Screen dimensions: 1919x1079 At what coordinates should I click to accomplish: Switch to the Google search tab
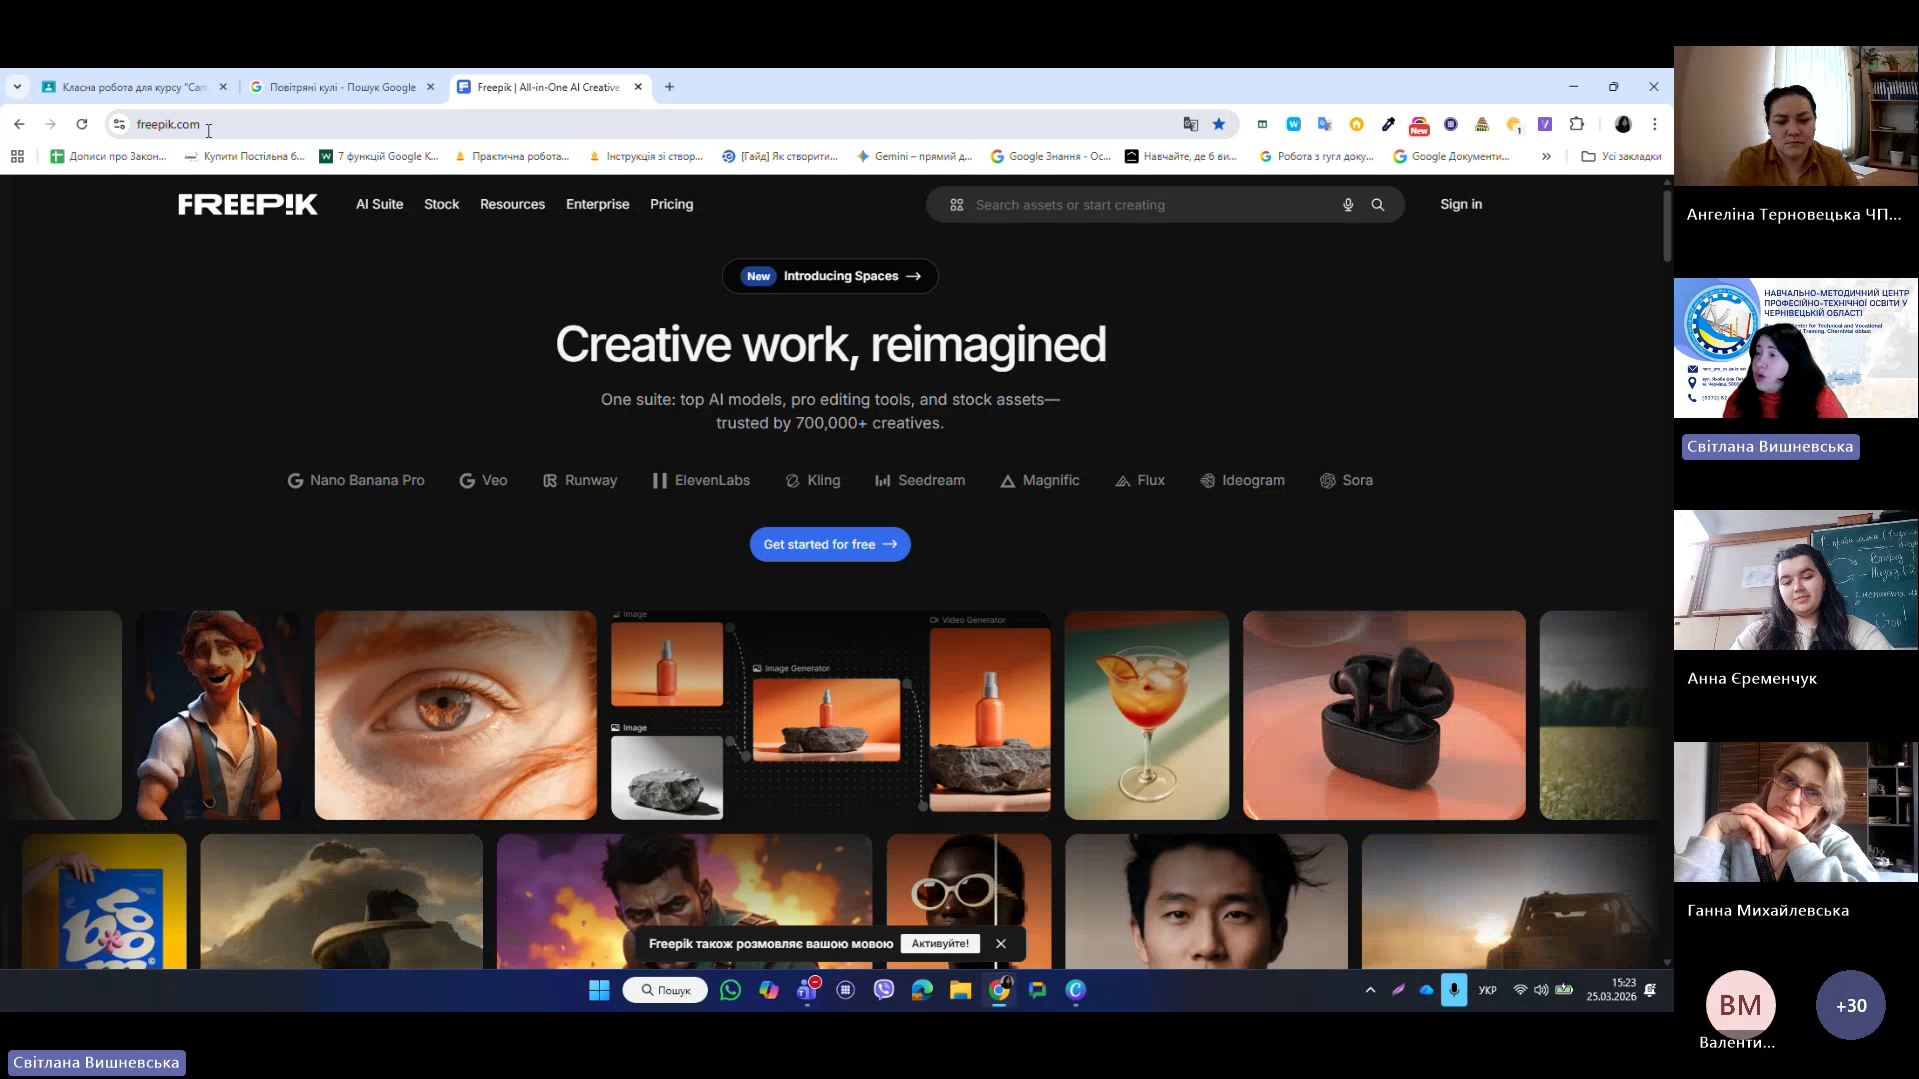342,87
